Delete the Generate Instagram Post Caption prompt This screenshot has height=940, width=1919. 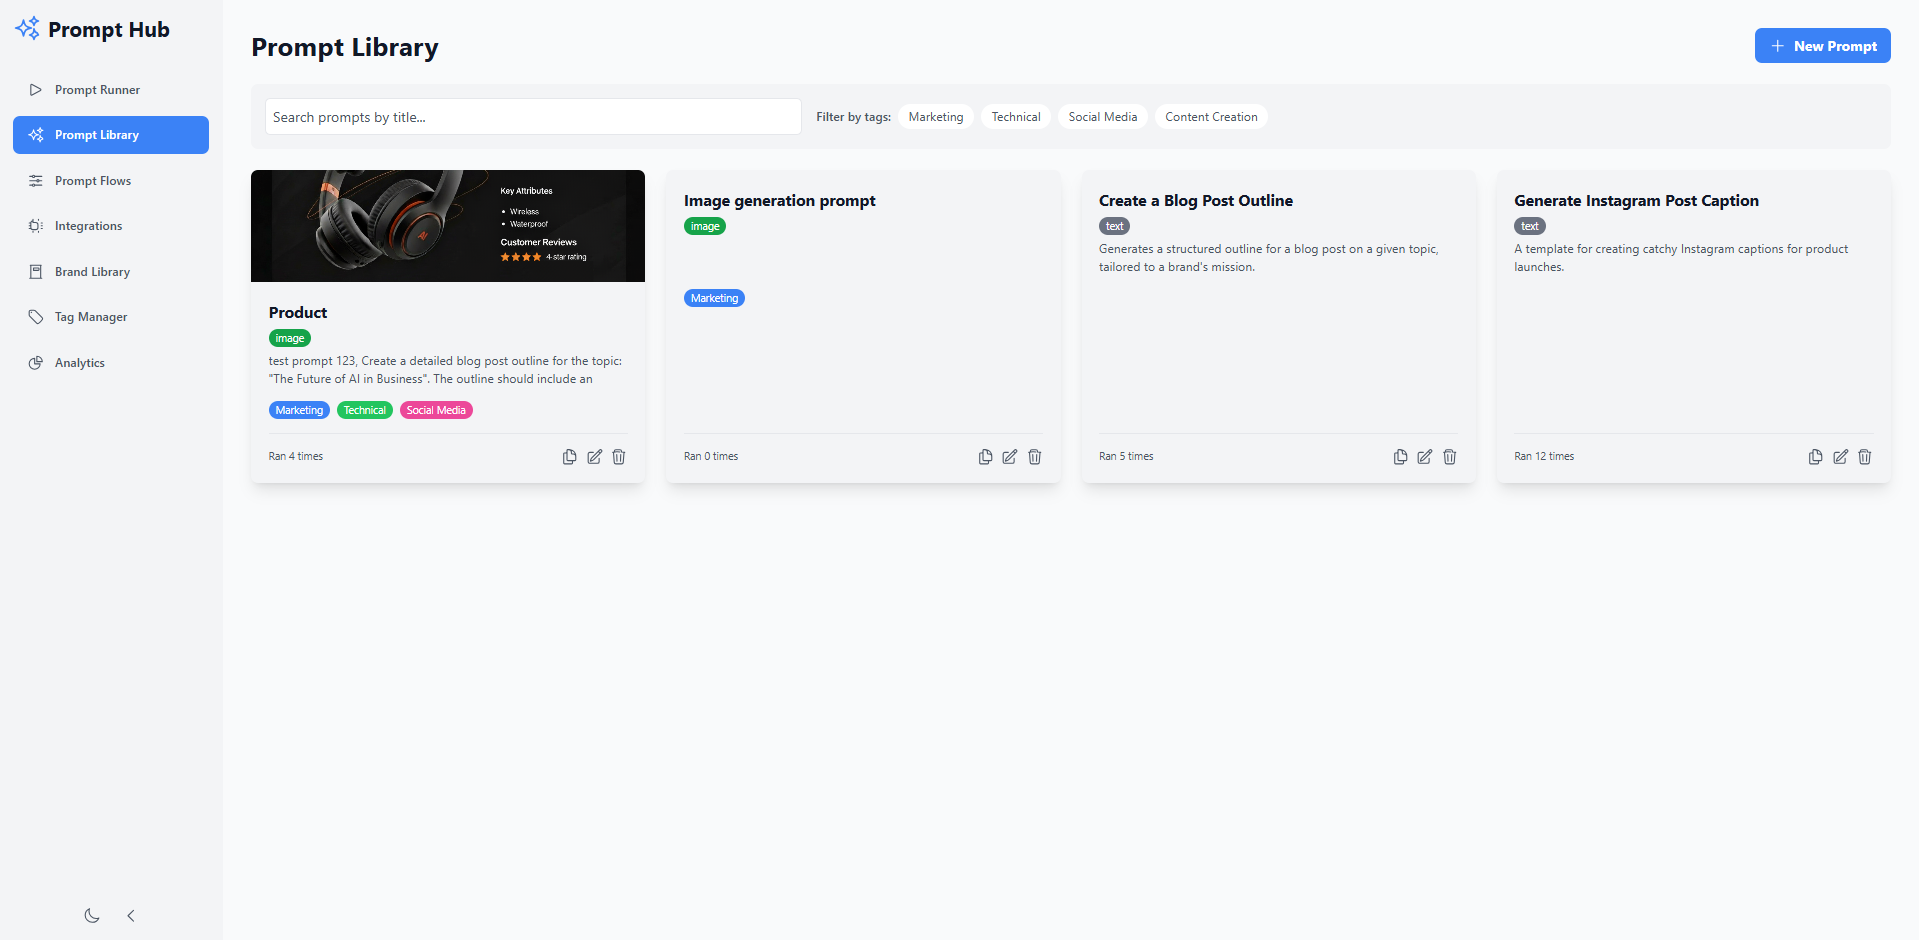(1864, 457)
